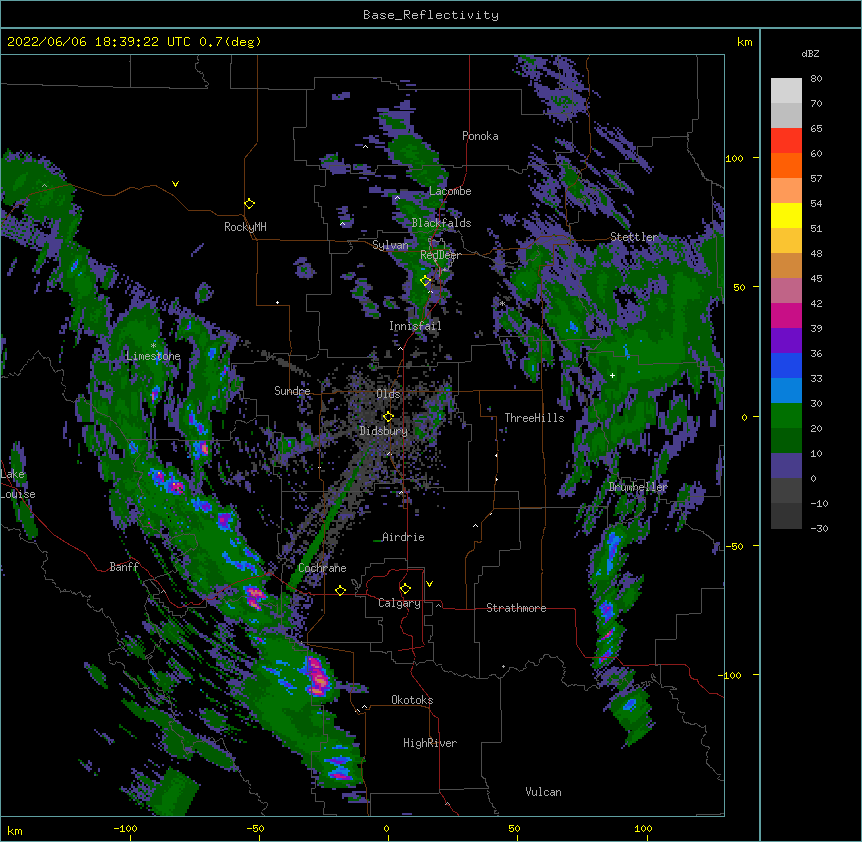Image resolution: width=862 pixels, height=842 pixels.
Task: Select the Sundre town label
Action: click(292, 391)
